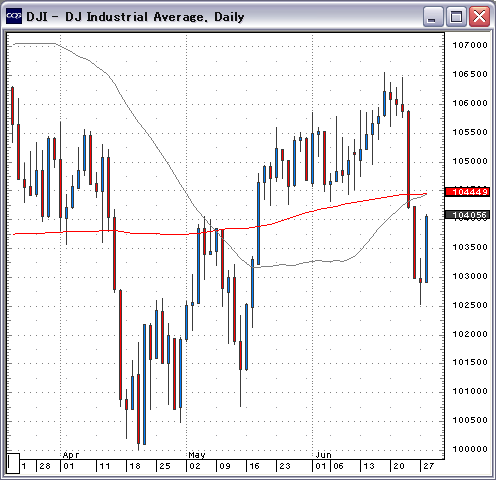
Task: Click the CQG logo icon in title bar
Action: click(14, 16)
